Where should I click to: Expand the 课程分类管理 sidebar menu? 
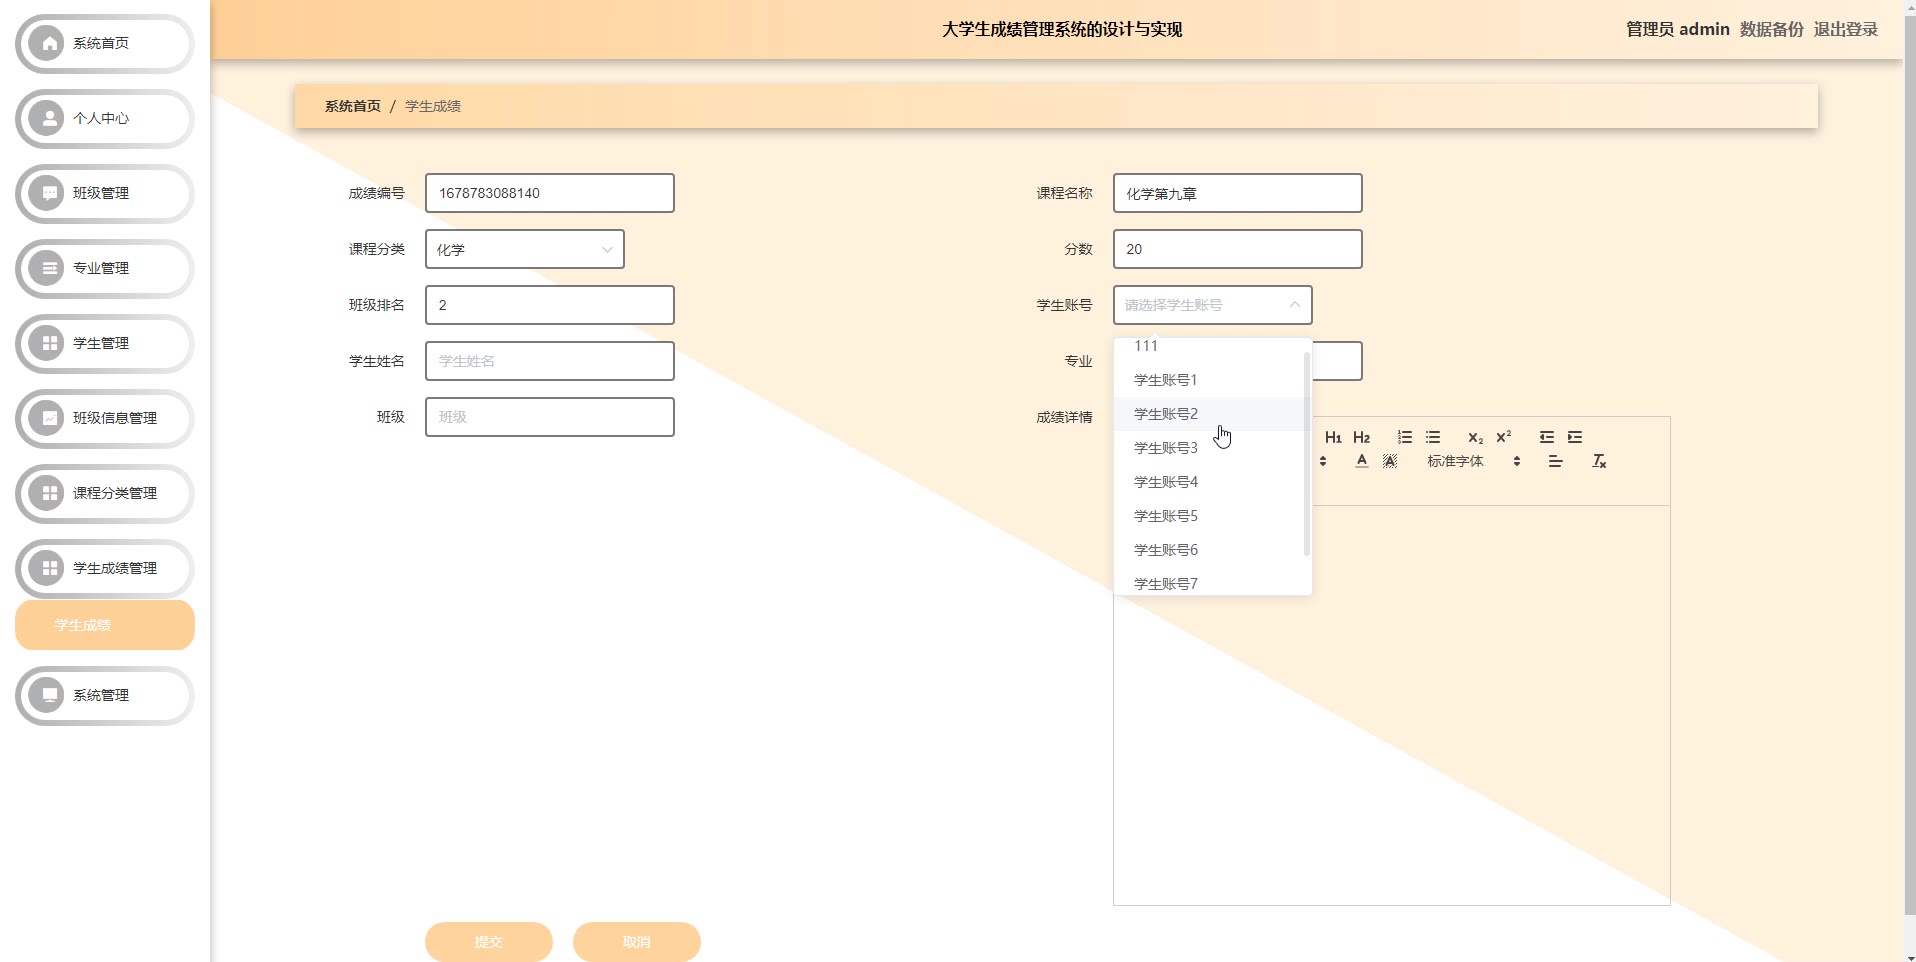coord(105,493)
